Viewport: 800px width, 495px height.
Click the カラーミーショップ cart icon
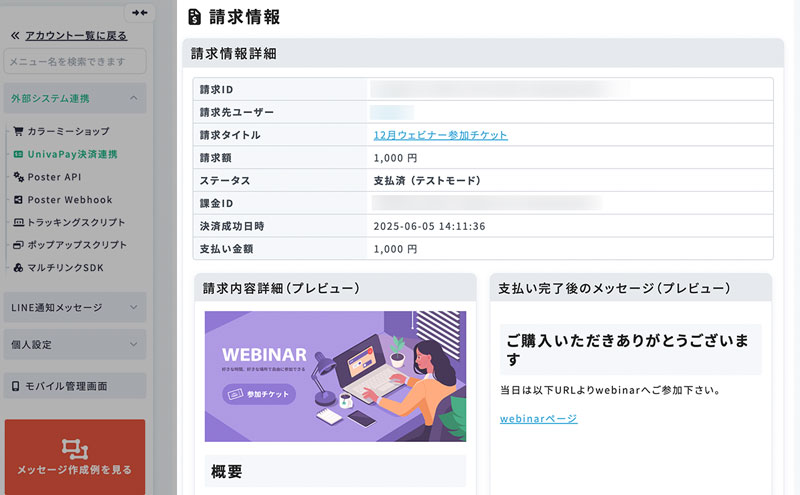click(18, 131)
